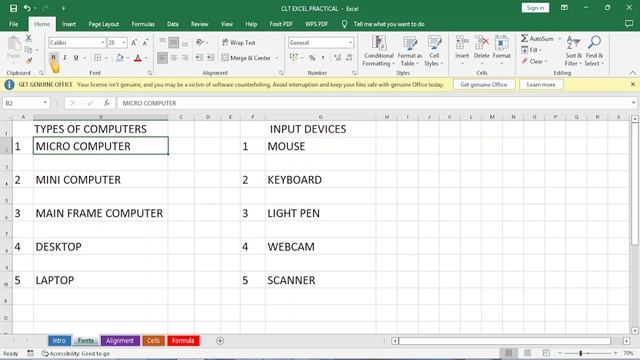Click the fill color bucket

[119, 58]
